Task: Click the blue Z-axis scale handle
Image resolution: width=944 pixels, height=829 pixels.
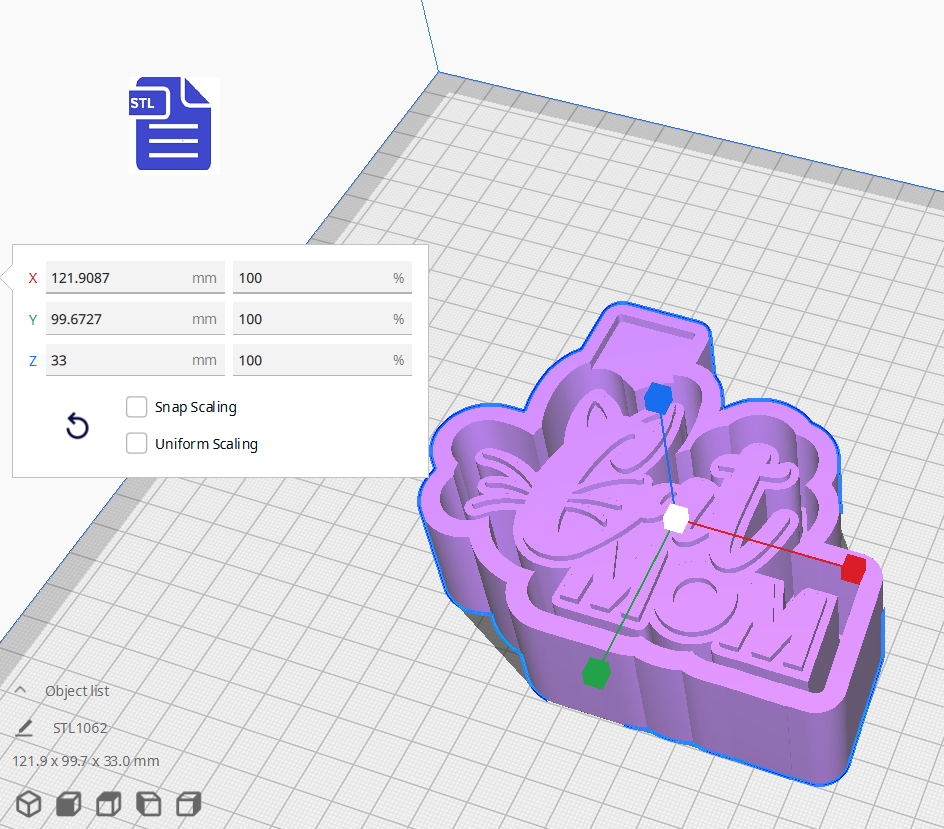Action: coord(659,398)
